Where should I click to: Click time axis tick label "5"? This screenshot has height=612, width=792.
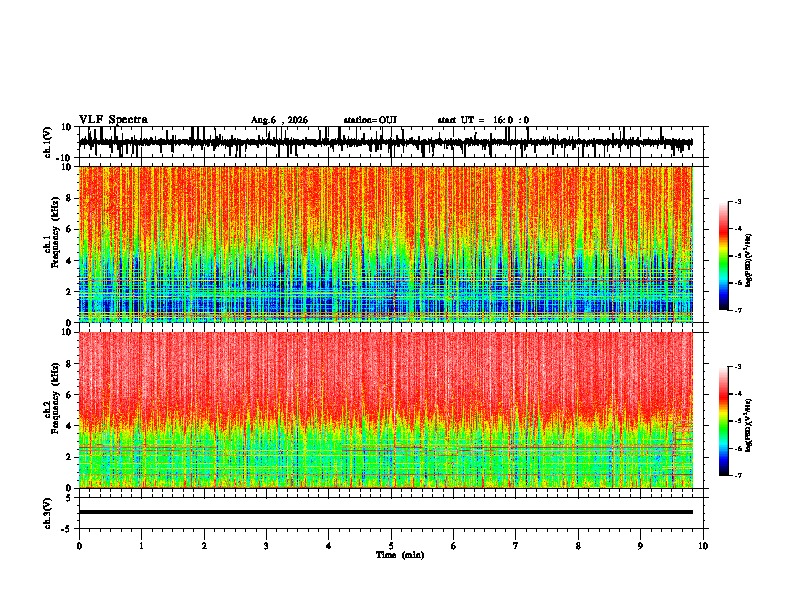tap(391, 546)
